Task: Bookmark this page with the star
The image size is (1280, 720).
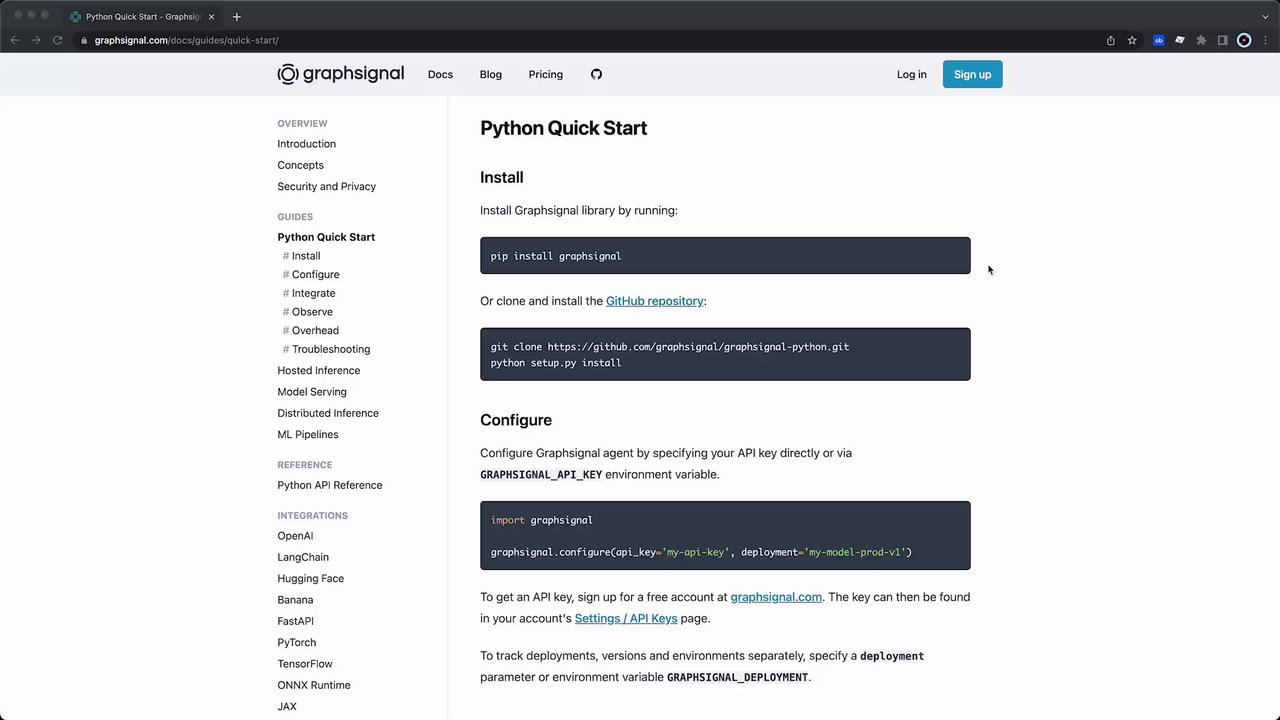Action: pos(1132,40)
